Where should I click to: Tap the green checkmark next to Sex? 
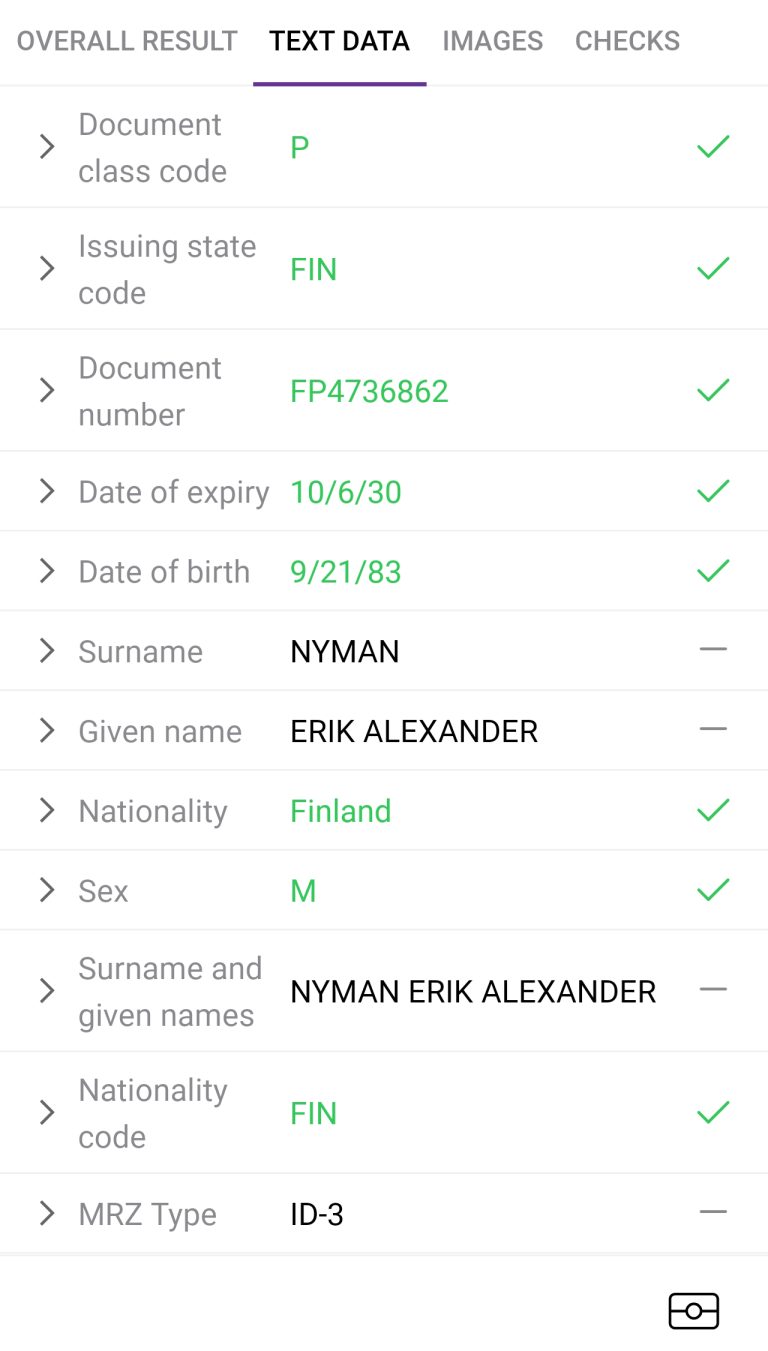pos(713,889)
